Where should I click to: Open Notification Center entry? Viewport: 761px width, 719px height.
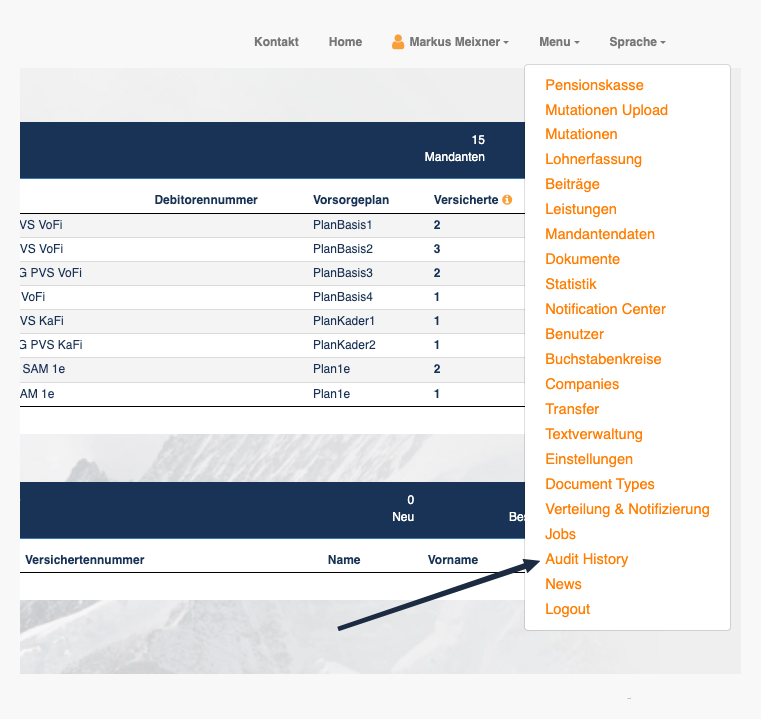pos(605,309)
